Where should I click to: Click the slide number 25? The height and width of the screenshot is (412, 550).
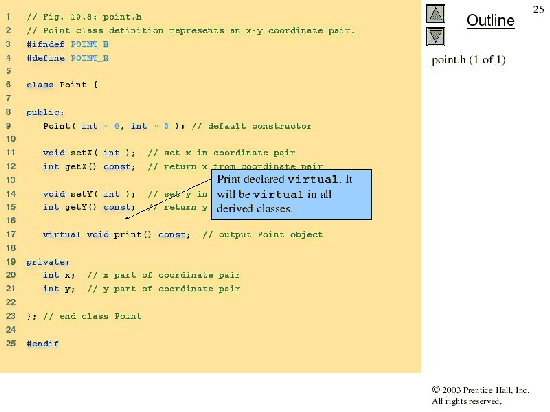(x=538, y=9)
